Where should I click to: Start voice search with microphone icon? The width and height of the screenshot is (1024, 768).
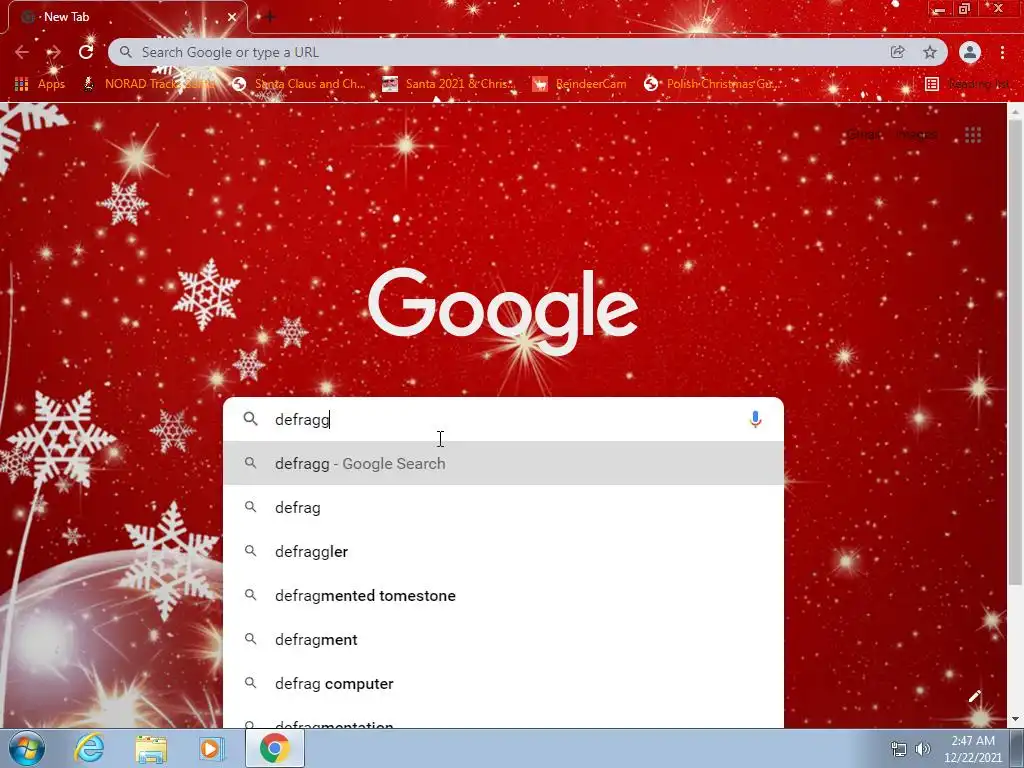pyautogui.click(x=755, y=419)
